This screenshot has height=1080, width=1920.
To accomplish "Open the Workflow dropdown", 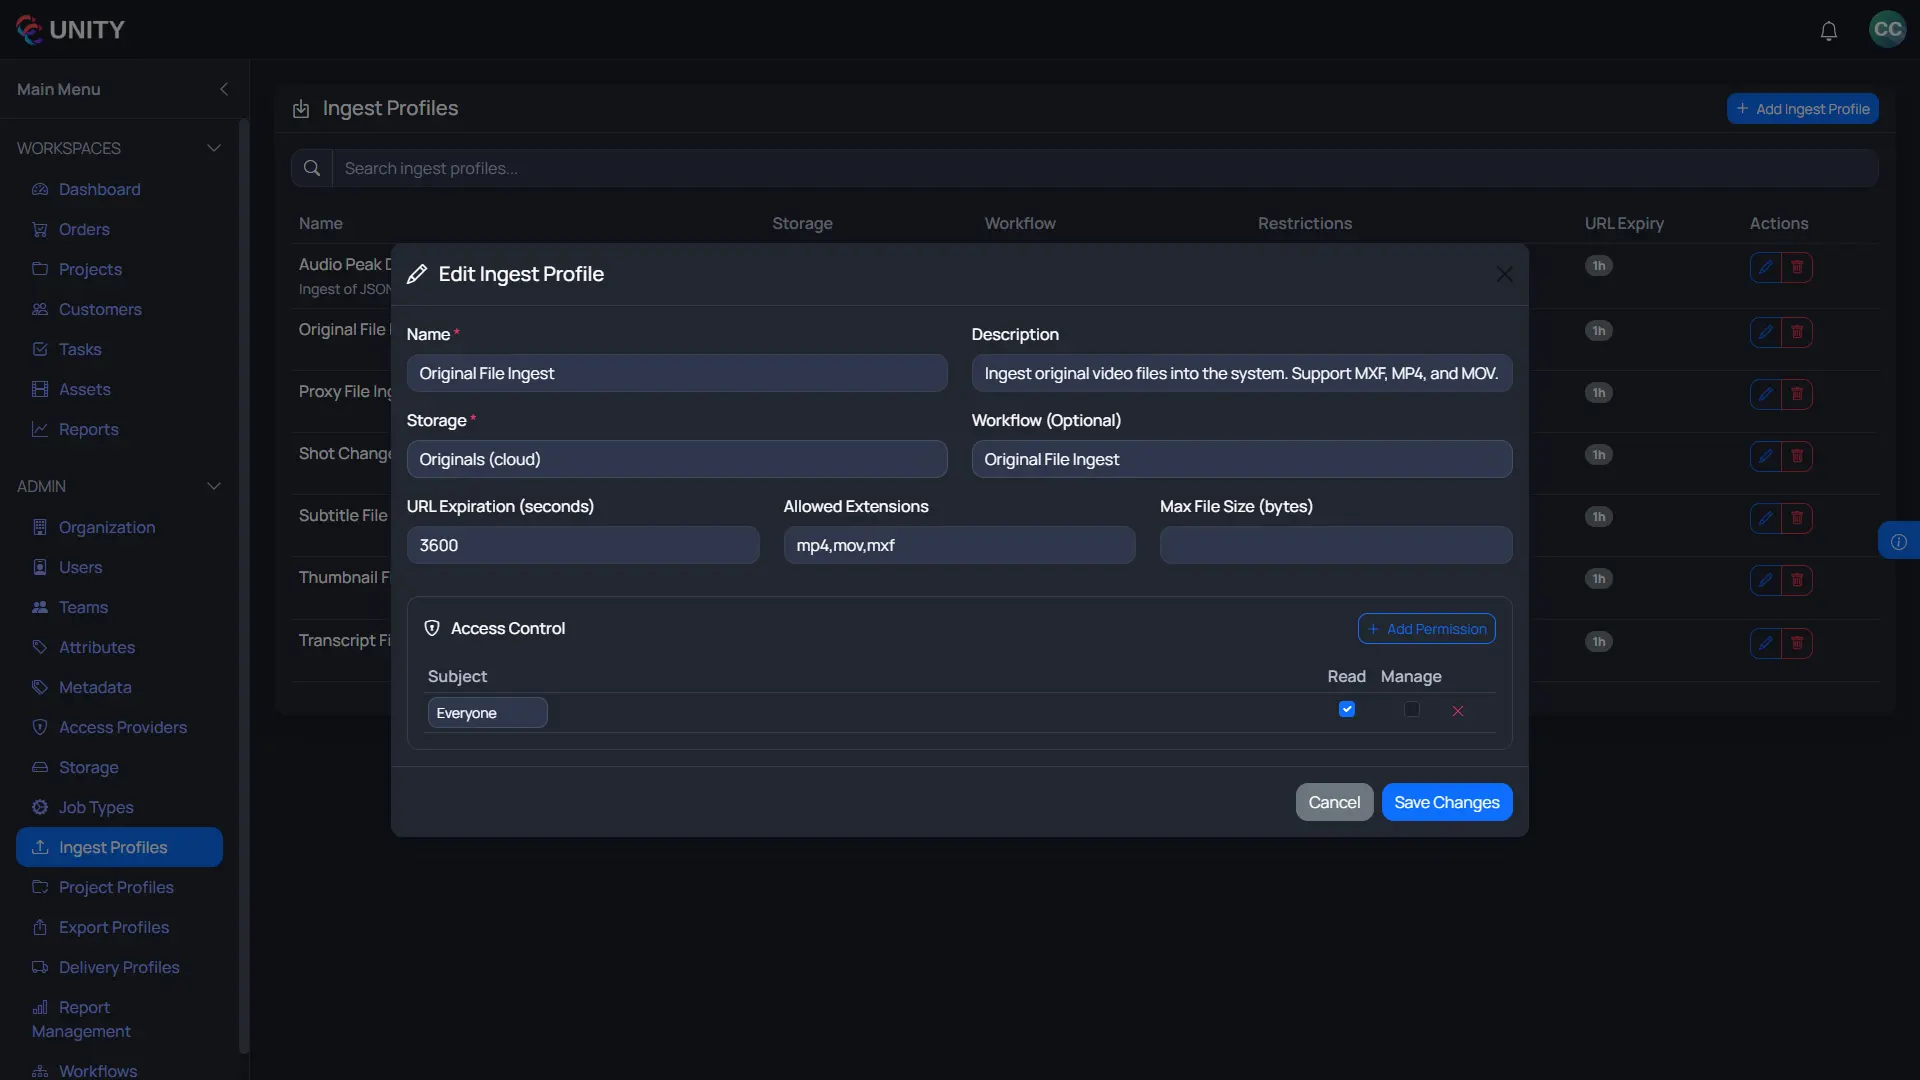I will coord(1241,459).
